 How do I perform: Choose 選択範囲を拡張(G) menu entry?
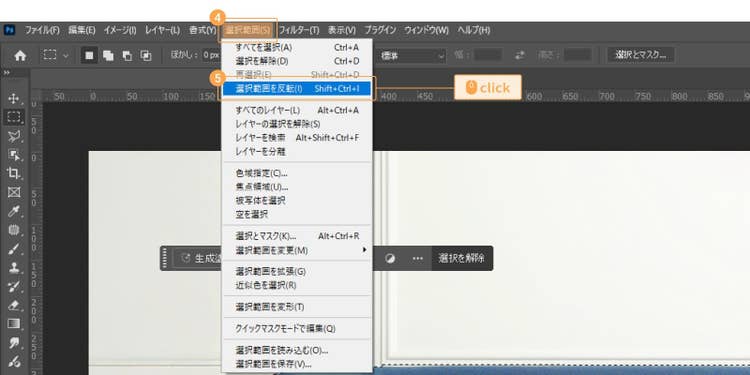click(x=297, y=272)
